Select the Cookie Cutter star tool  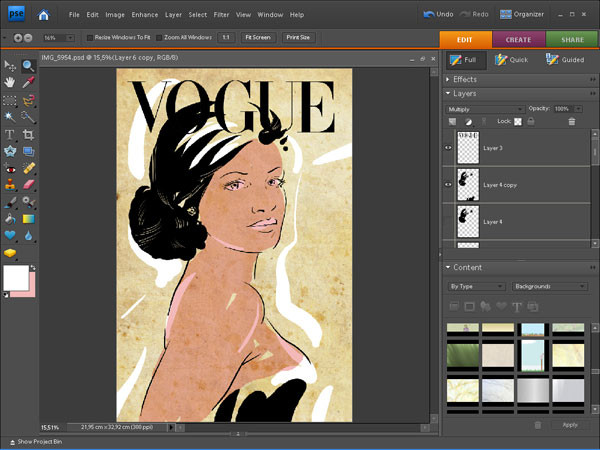click(x=10, y=151)
